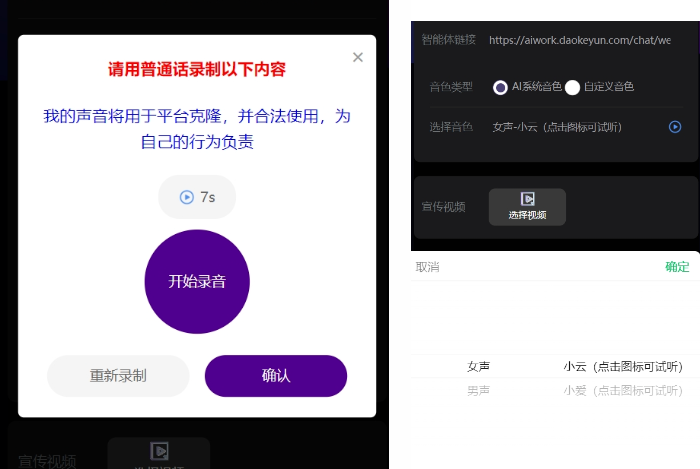The width and height of the screenshot is (700, 469).
Task: Click the red 请用普通话录制以下内容 heading
Action: point(197,70)
